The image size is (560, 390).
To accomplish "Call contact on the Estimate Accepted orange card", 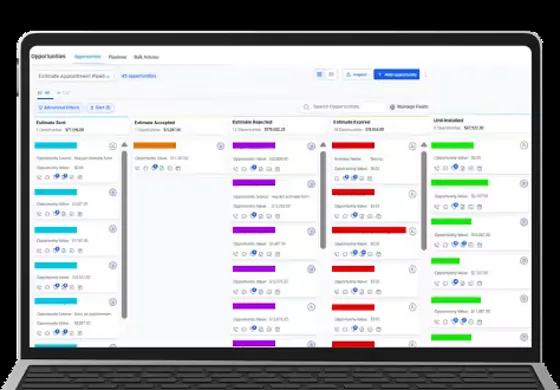I will point(137,168).
